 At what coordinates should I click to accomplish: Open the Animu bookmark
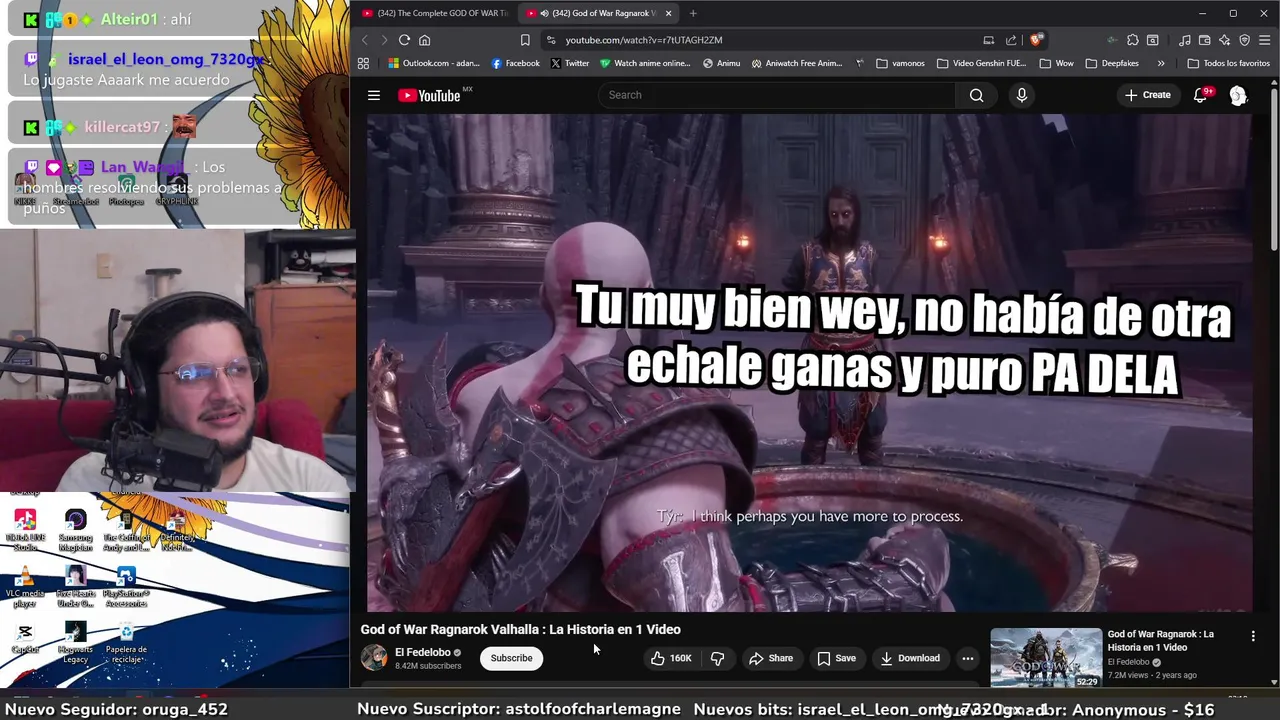pos(721,63)
